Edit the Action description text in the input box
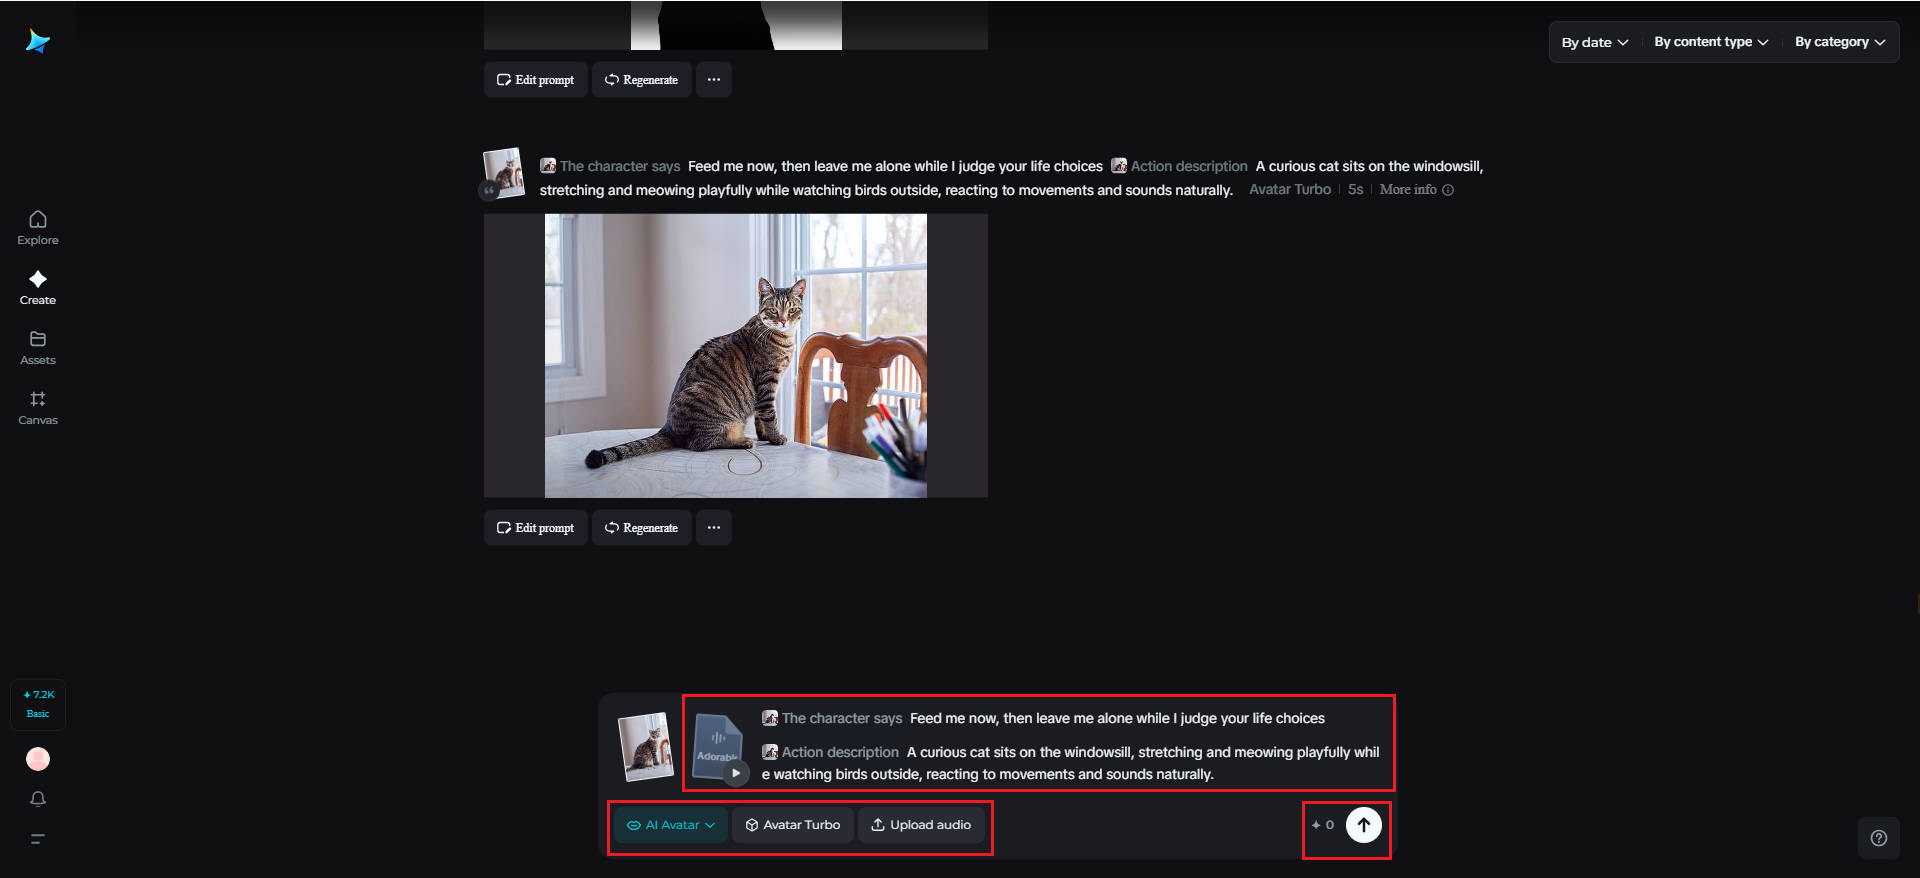1920x878 pixels. tap(1071, 763)
